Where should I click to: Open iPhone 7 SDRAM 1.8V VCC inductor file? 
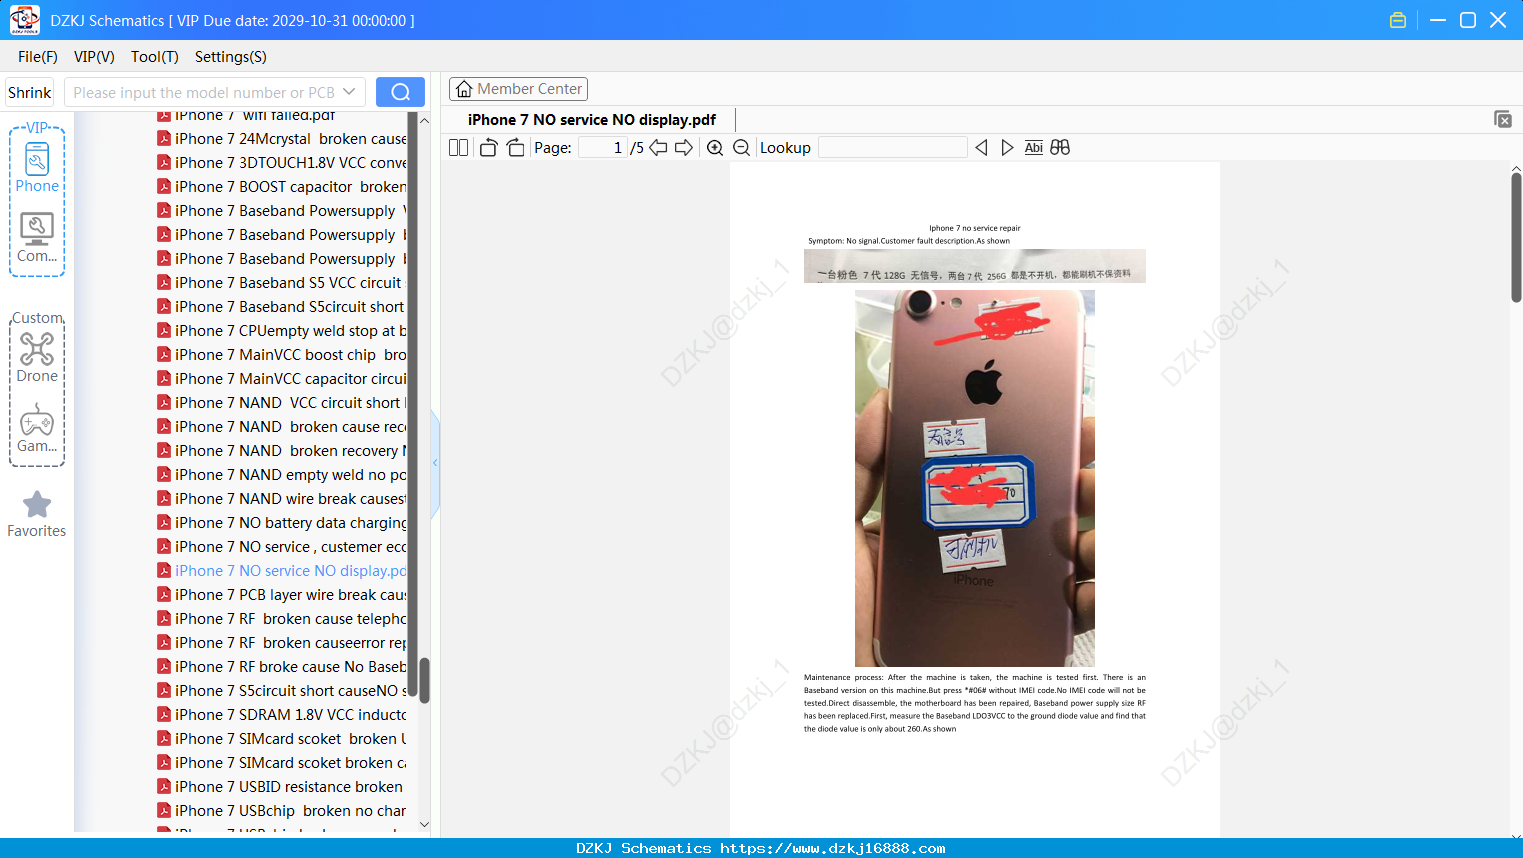tap(282, 715)
